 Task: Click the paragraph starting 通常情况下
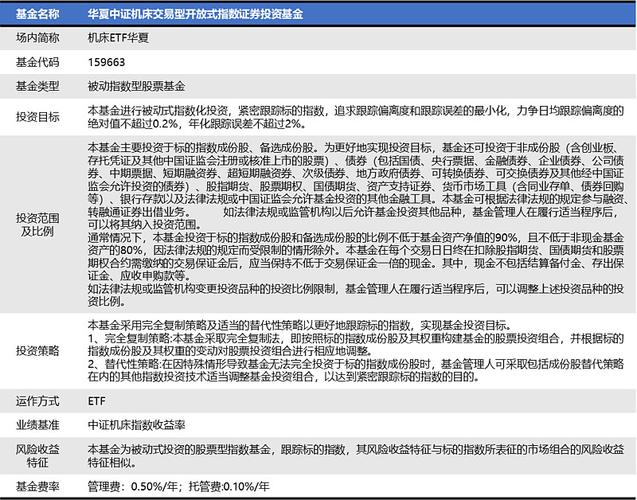point(355,257)
